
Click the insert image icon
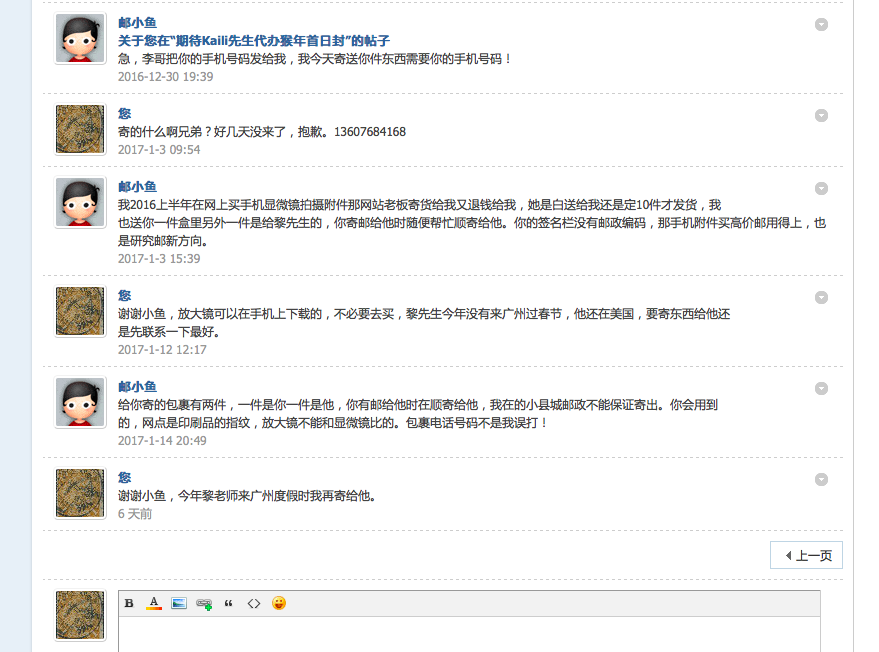pos(179,603)
